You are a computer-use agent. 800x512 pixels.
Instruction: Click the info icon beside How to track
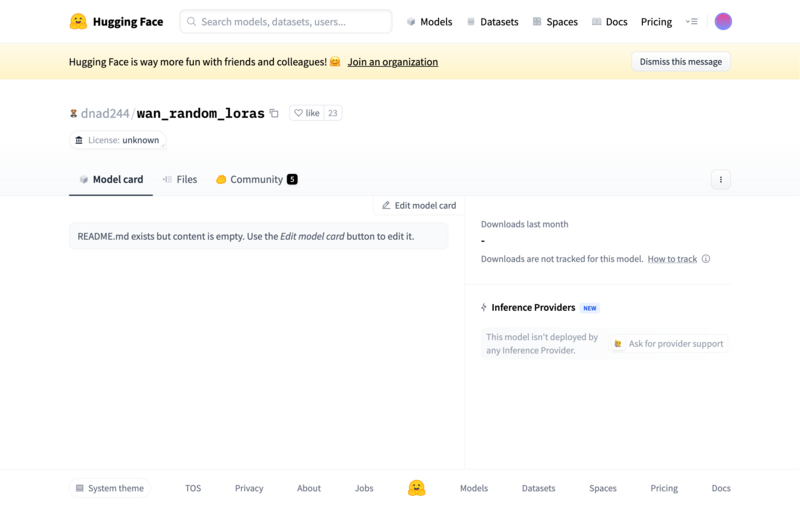point(706,259)
